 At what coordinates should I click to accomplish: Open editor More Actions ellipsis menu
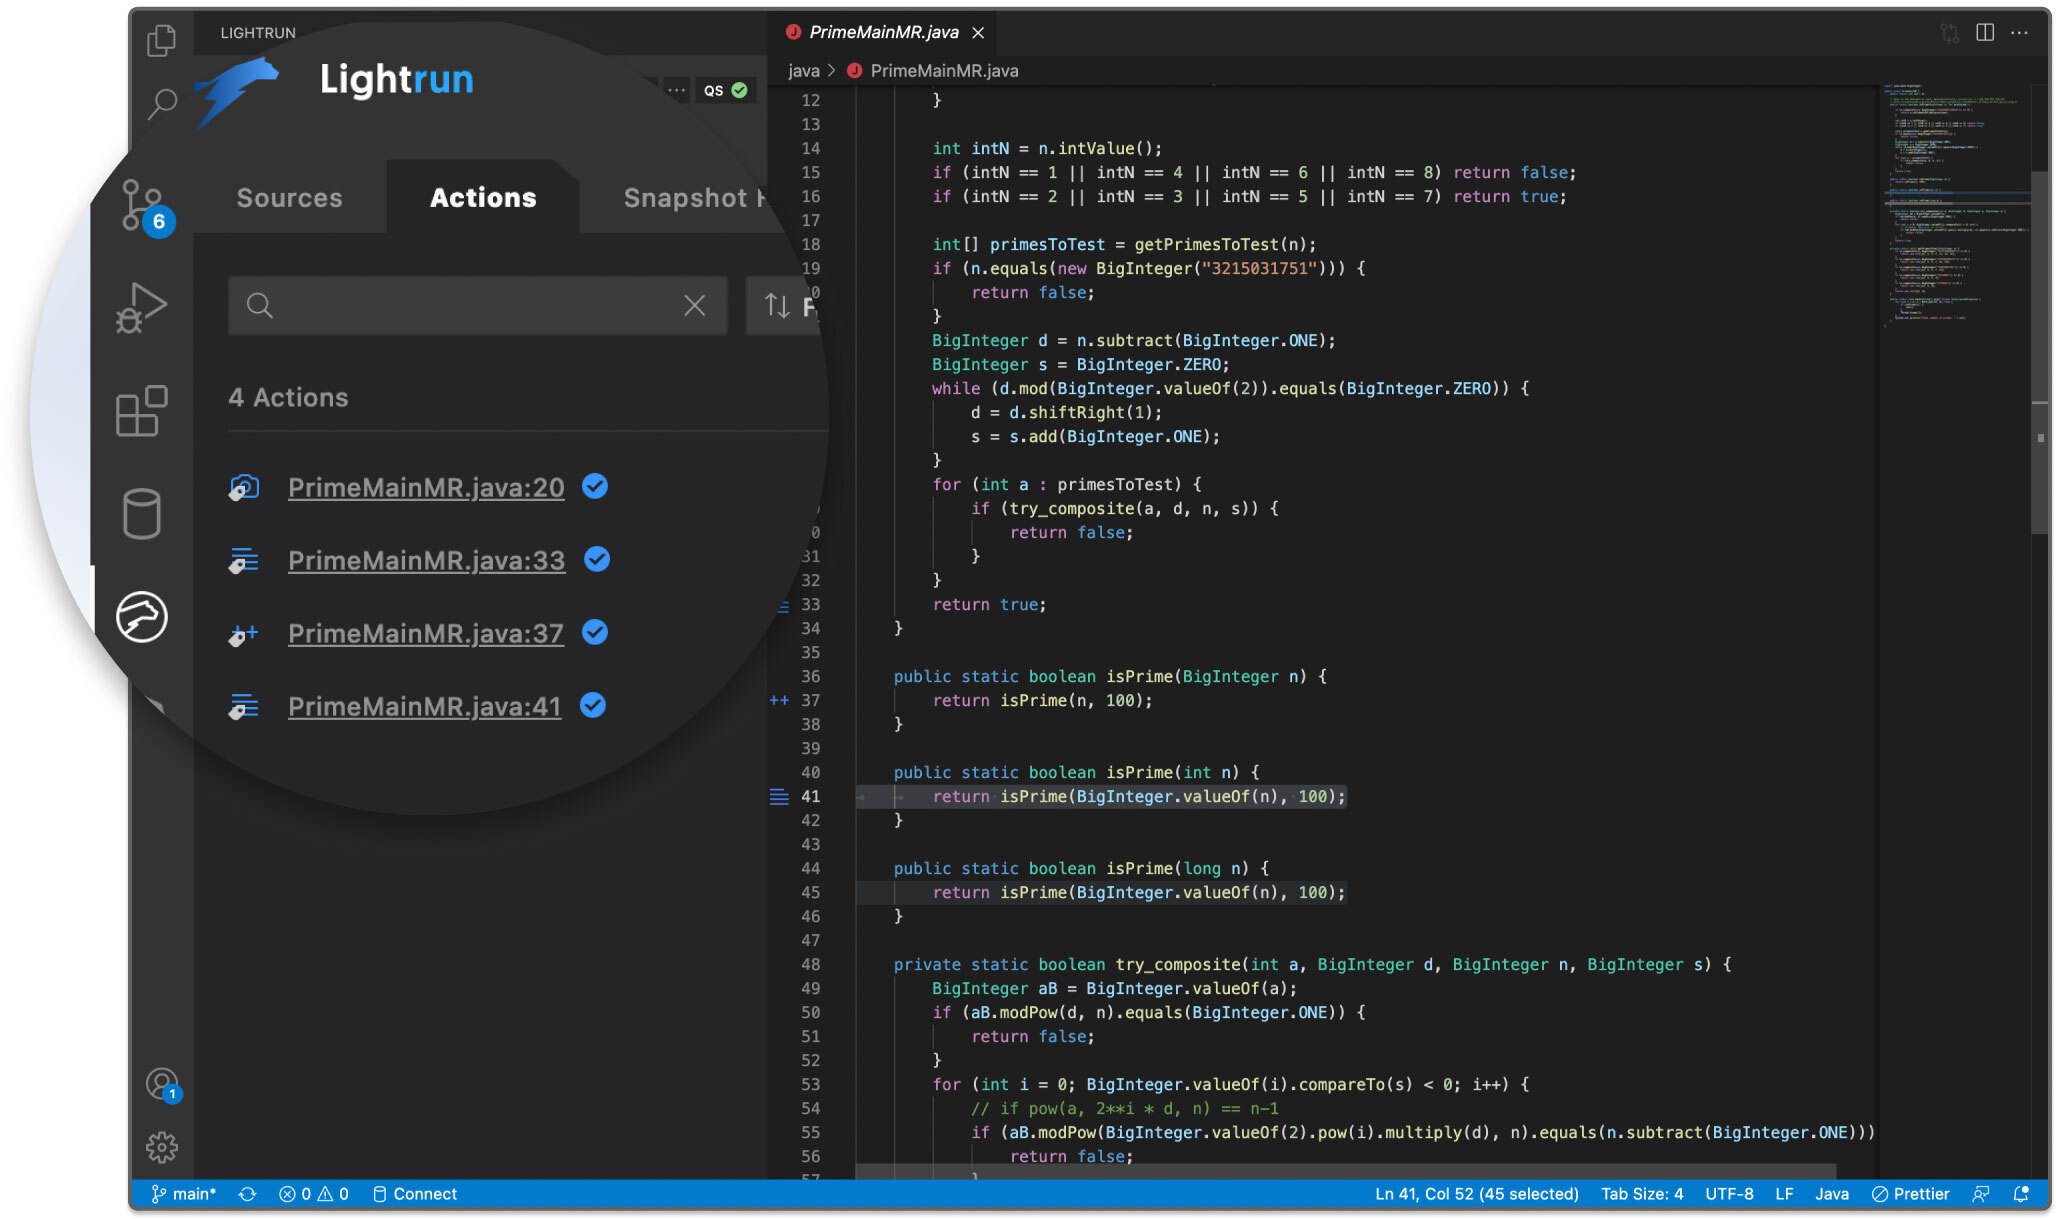2019,33
